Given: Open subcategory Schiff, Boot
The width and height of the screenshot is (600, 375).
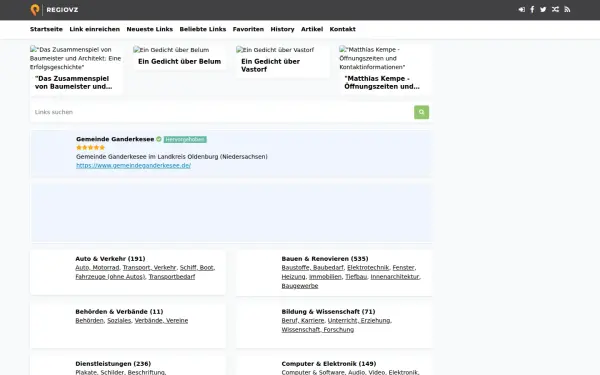Looking at the screenshot, I should tap(197, 267).
